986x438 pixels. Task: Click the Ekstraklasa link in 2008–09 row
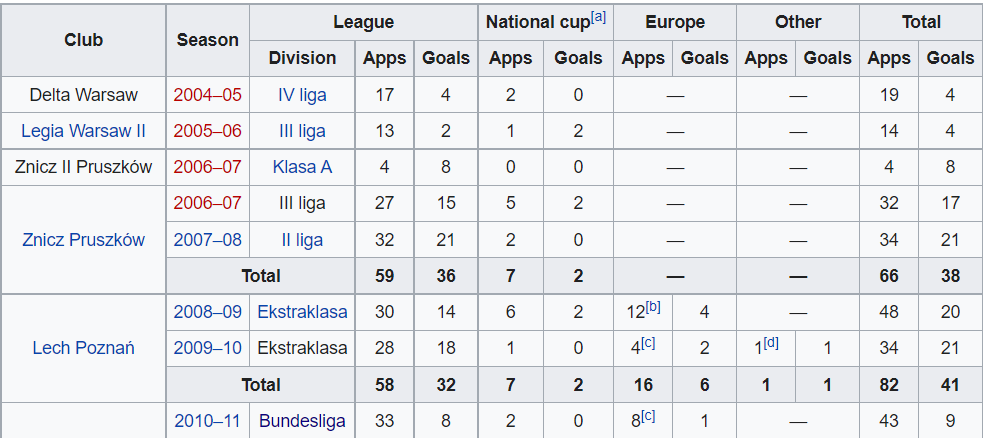pyautogui.click(x=302, y=312)
